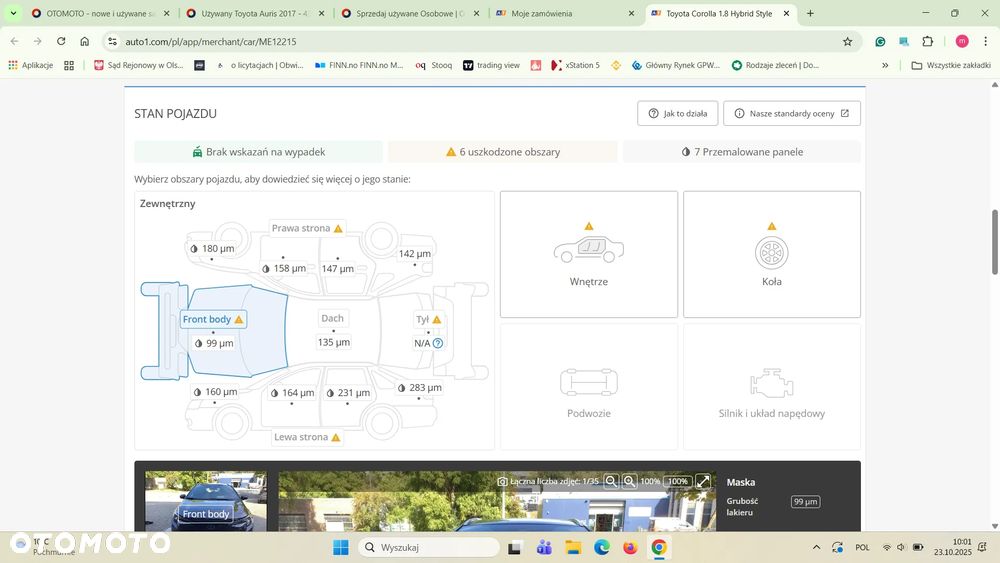Click the N/A question mark help icon

pyautogui.click(x=438, y=343)
